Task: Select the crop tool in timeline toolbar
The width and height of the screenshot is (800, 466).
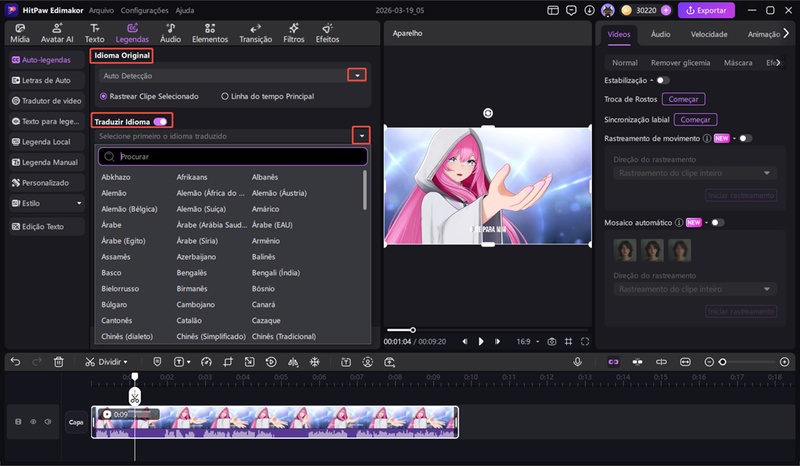Action: pyautogui.click(x=228, y=362)
